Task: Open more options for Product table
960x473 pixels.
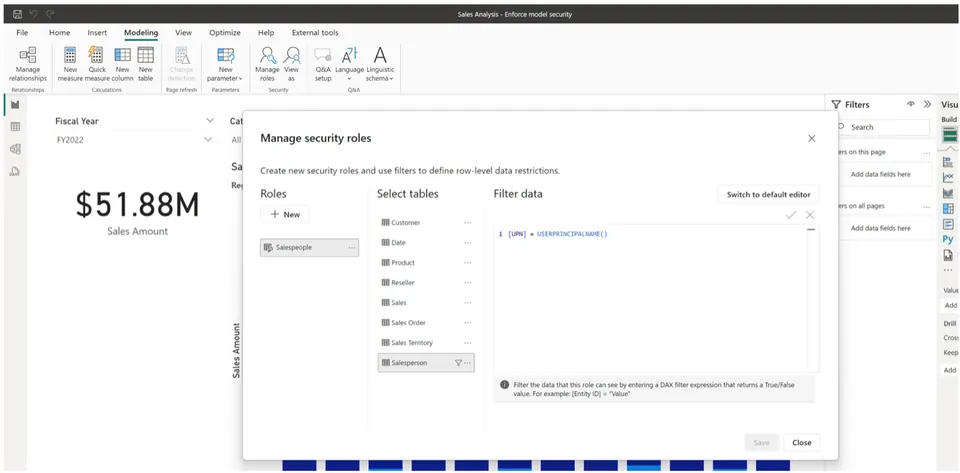Action: click(468, 263)
